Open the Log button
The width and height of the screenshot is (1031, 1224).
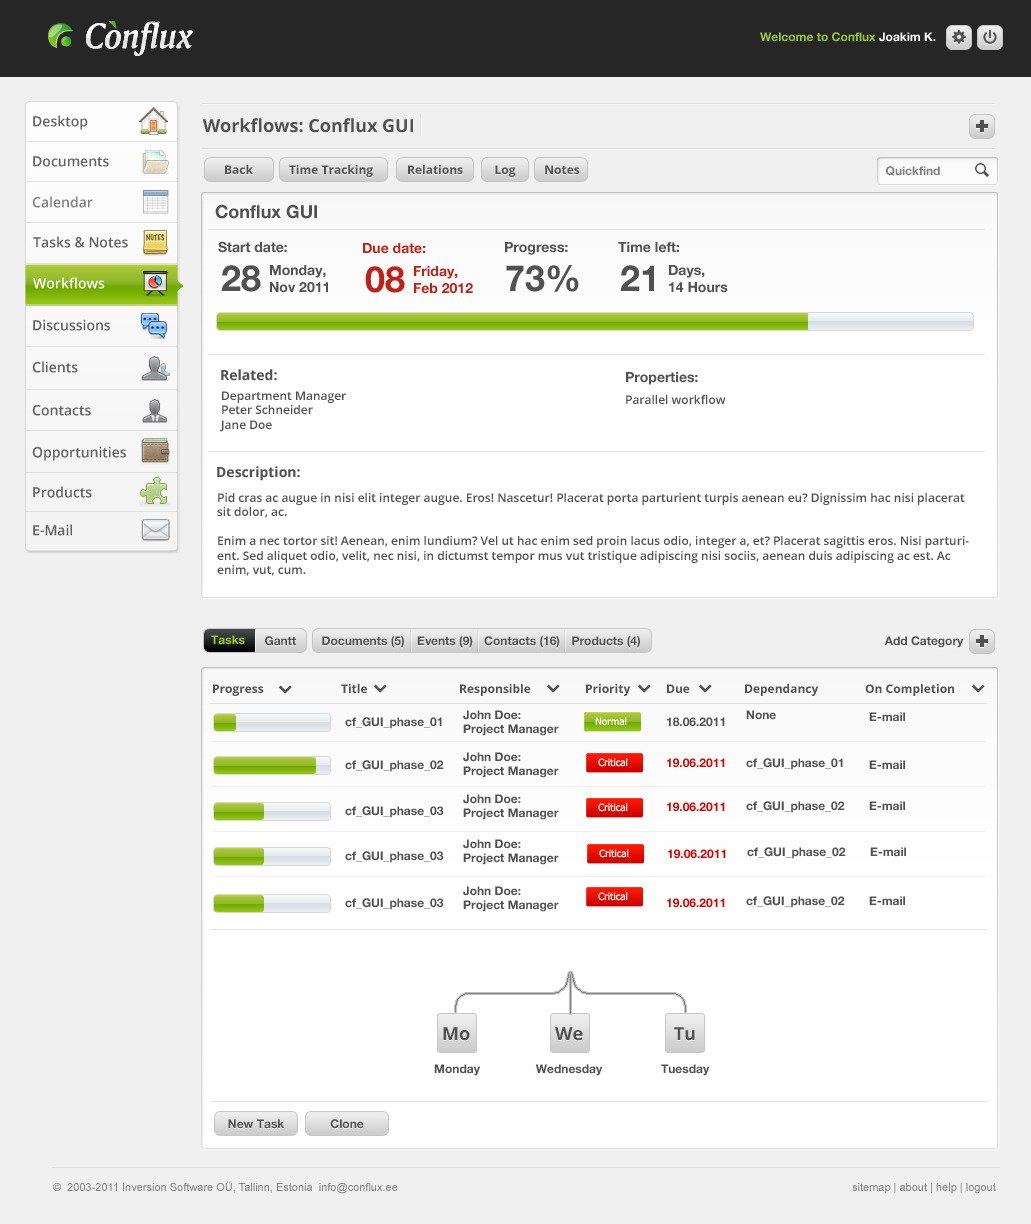point(505,169)
